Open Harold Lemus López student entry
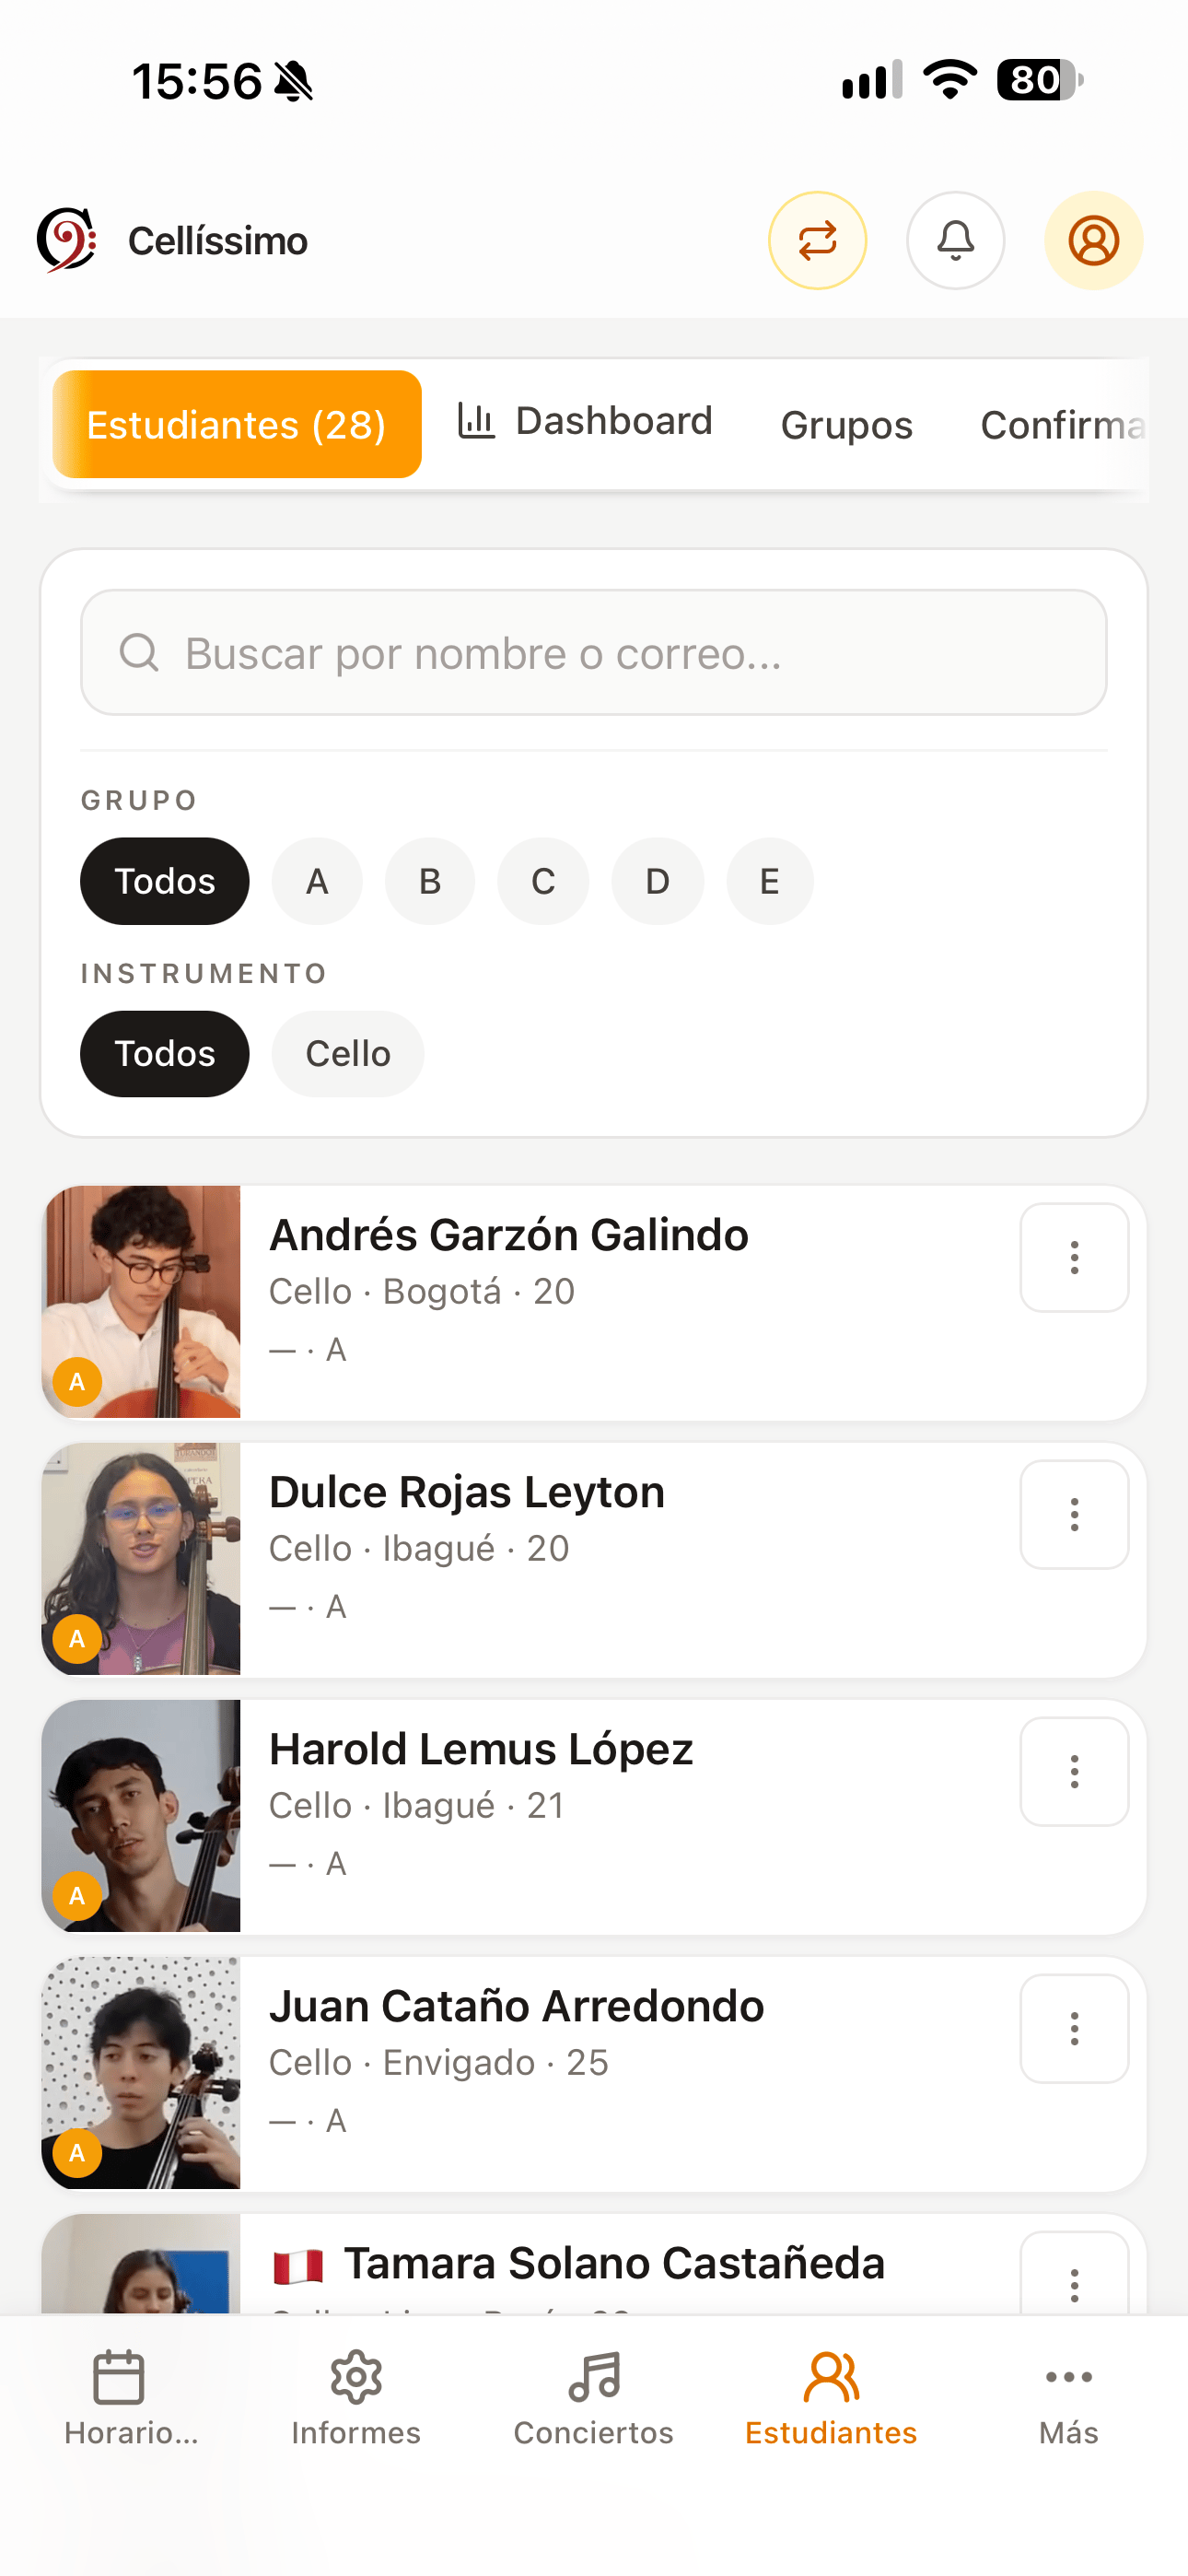 [x=594, y=1816]
